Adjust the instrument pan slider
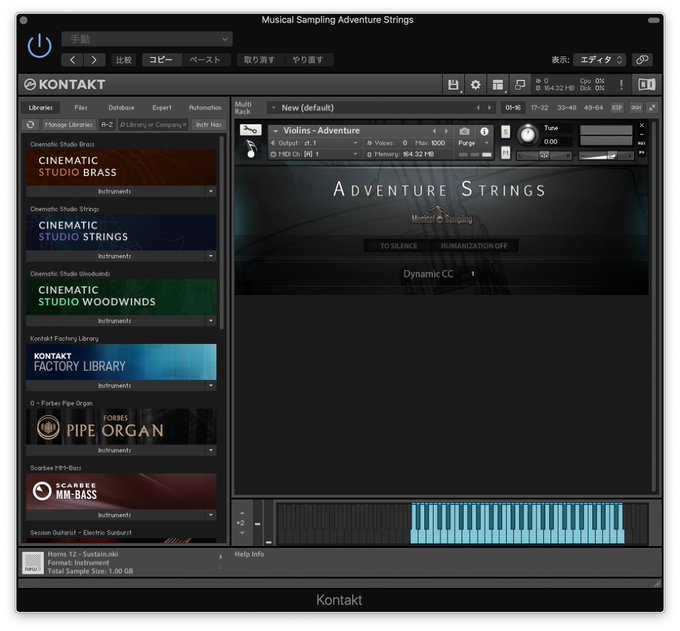 (x=544, y=156)
